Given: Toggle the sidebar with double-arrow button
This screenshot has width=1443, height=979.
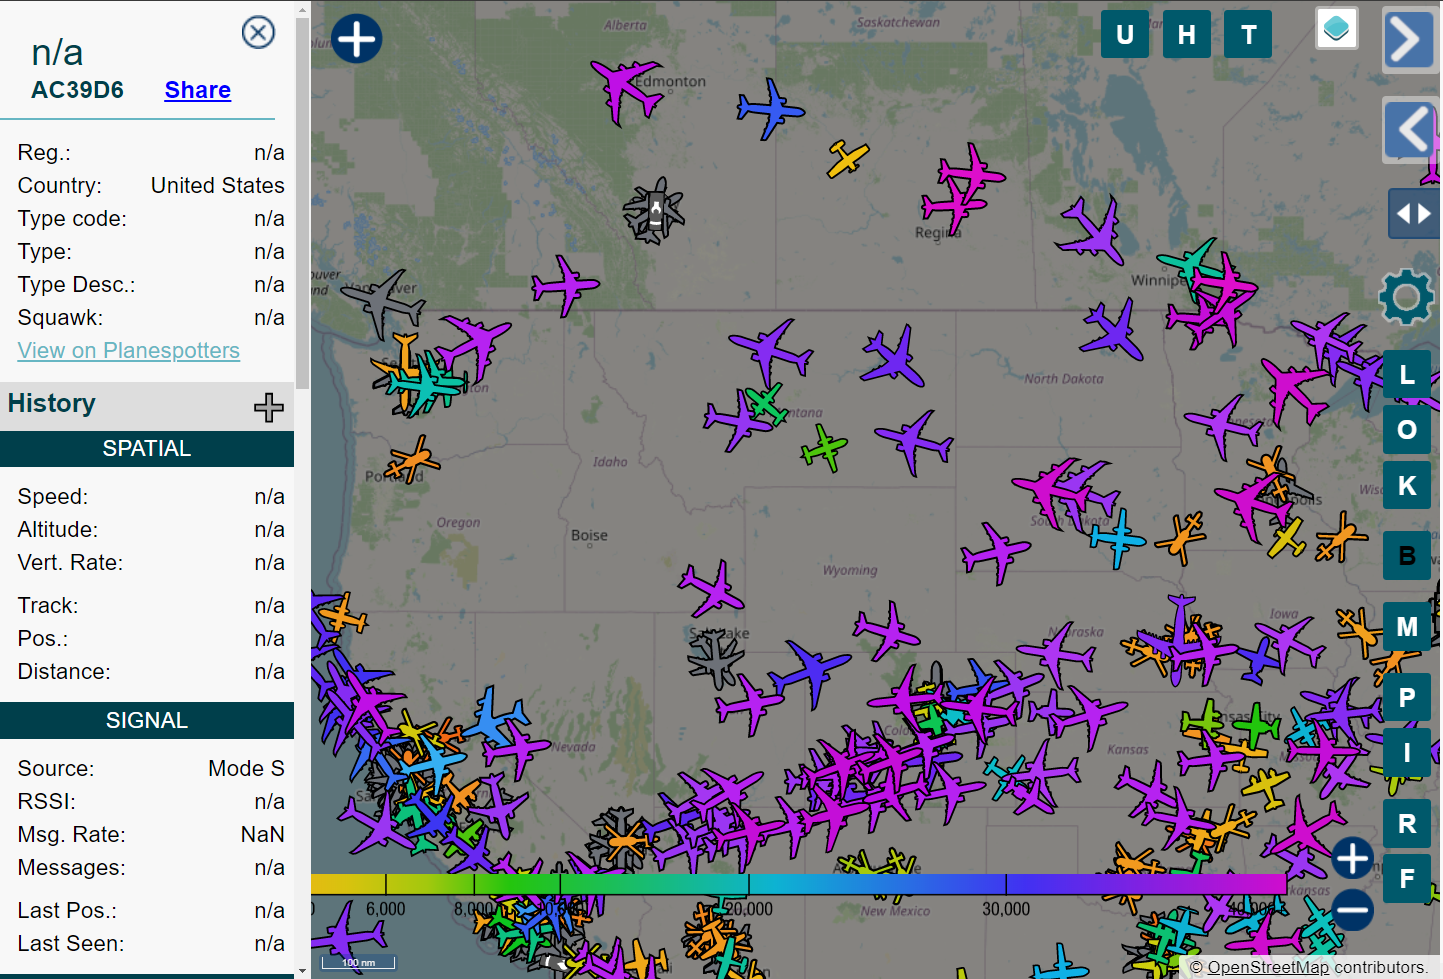Looking at the screenshot, I should [1414, 214].
